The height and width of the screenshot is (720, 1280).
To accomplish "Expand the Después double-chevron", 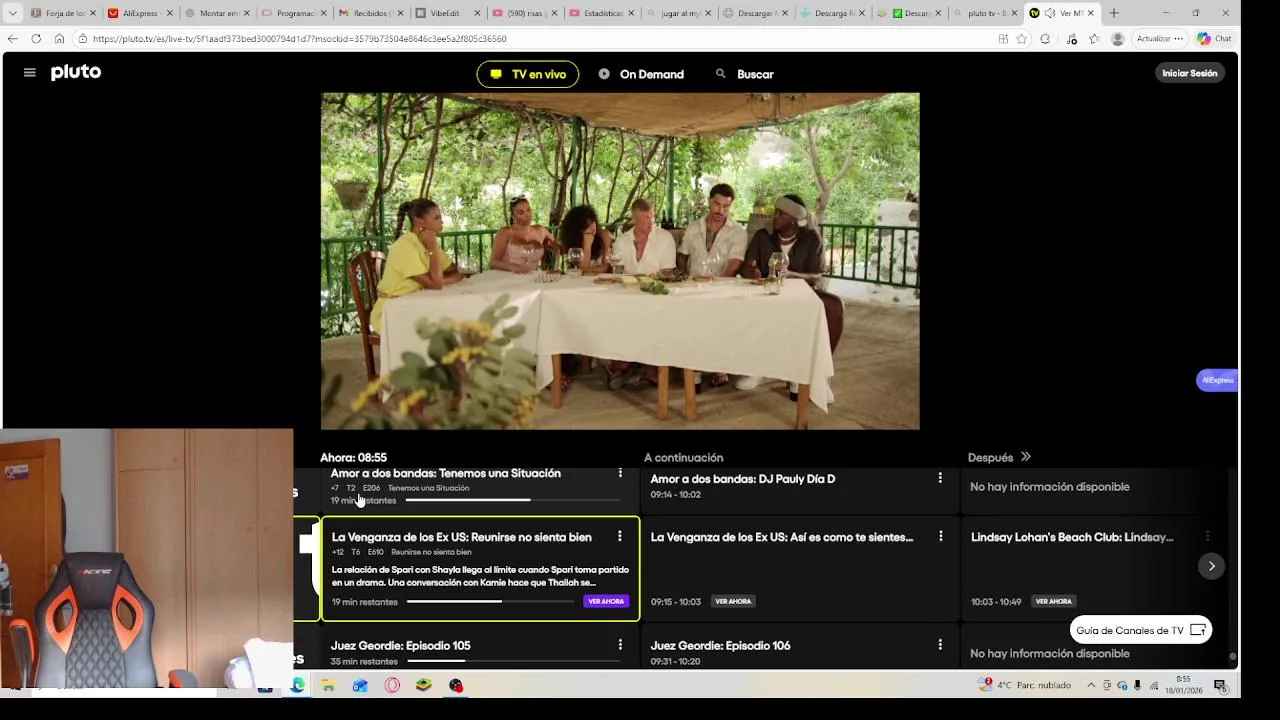I will click(x=1025, y=457).
